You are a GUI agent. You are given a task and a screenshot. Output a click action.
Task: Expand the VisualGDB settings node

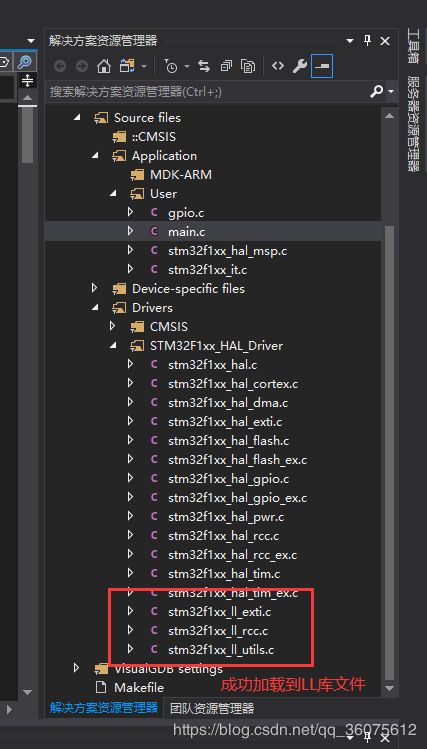pyautogui.click(x=76, y=668)
